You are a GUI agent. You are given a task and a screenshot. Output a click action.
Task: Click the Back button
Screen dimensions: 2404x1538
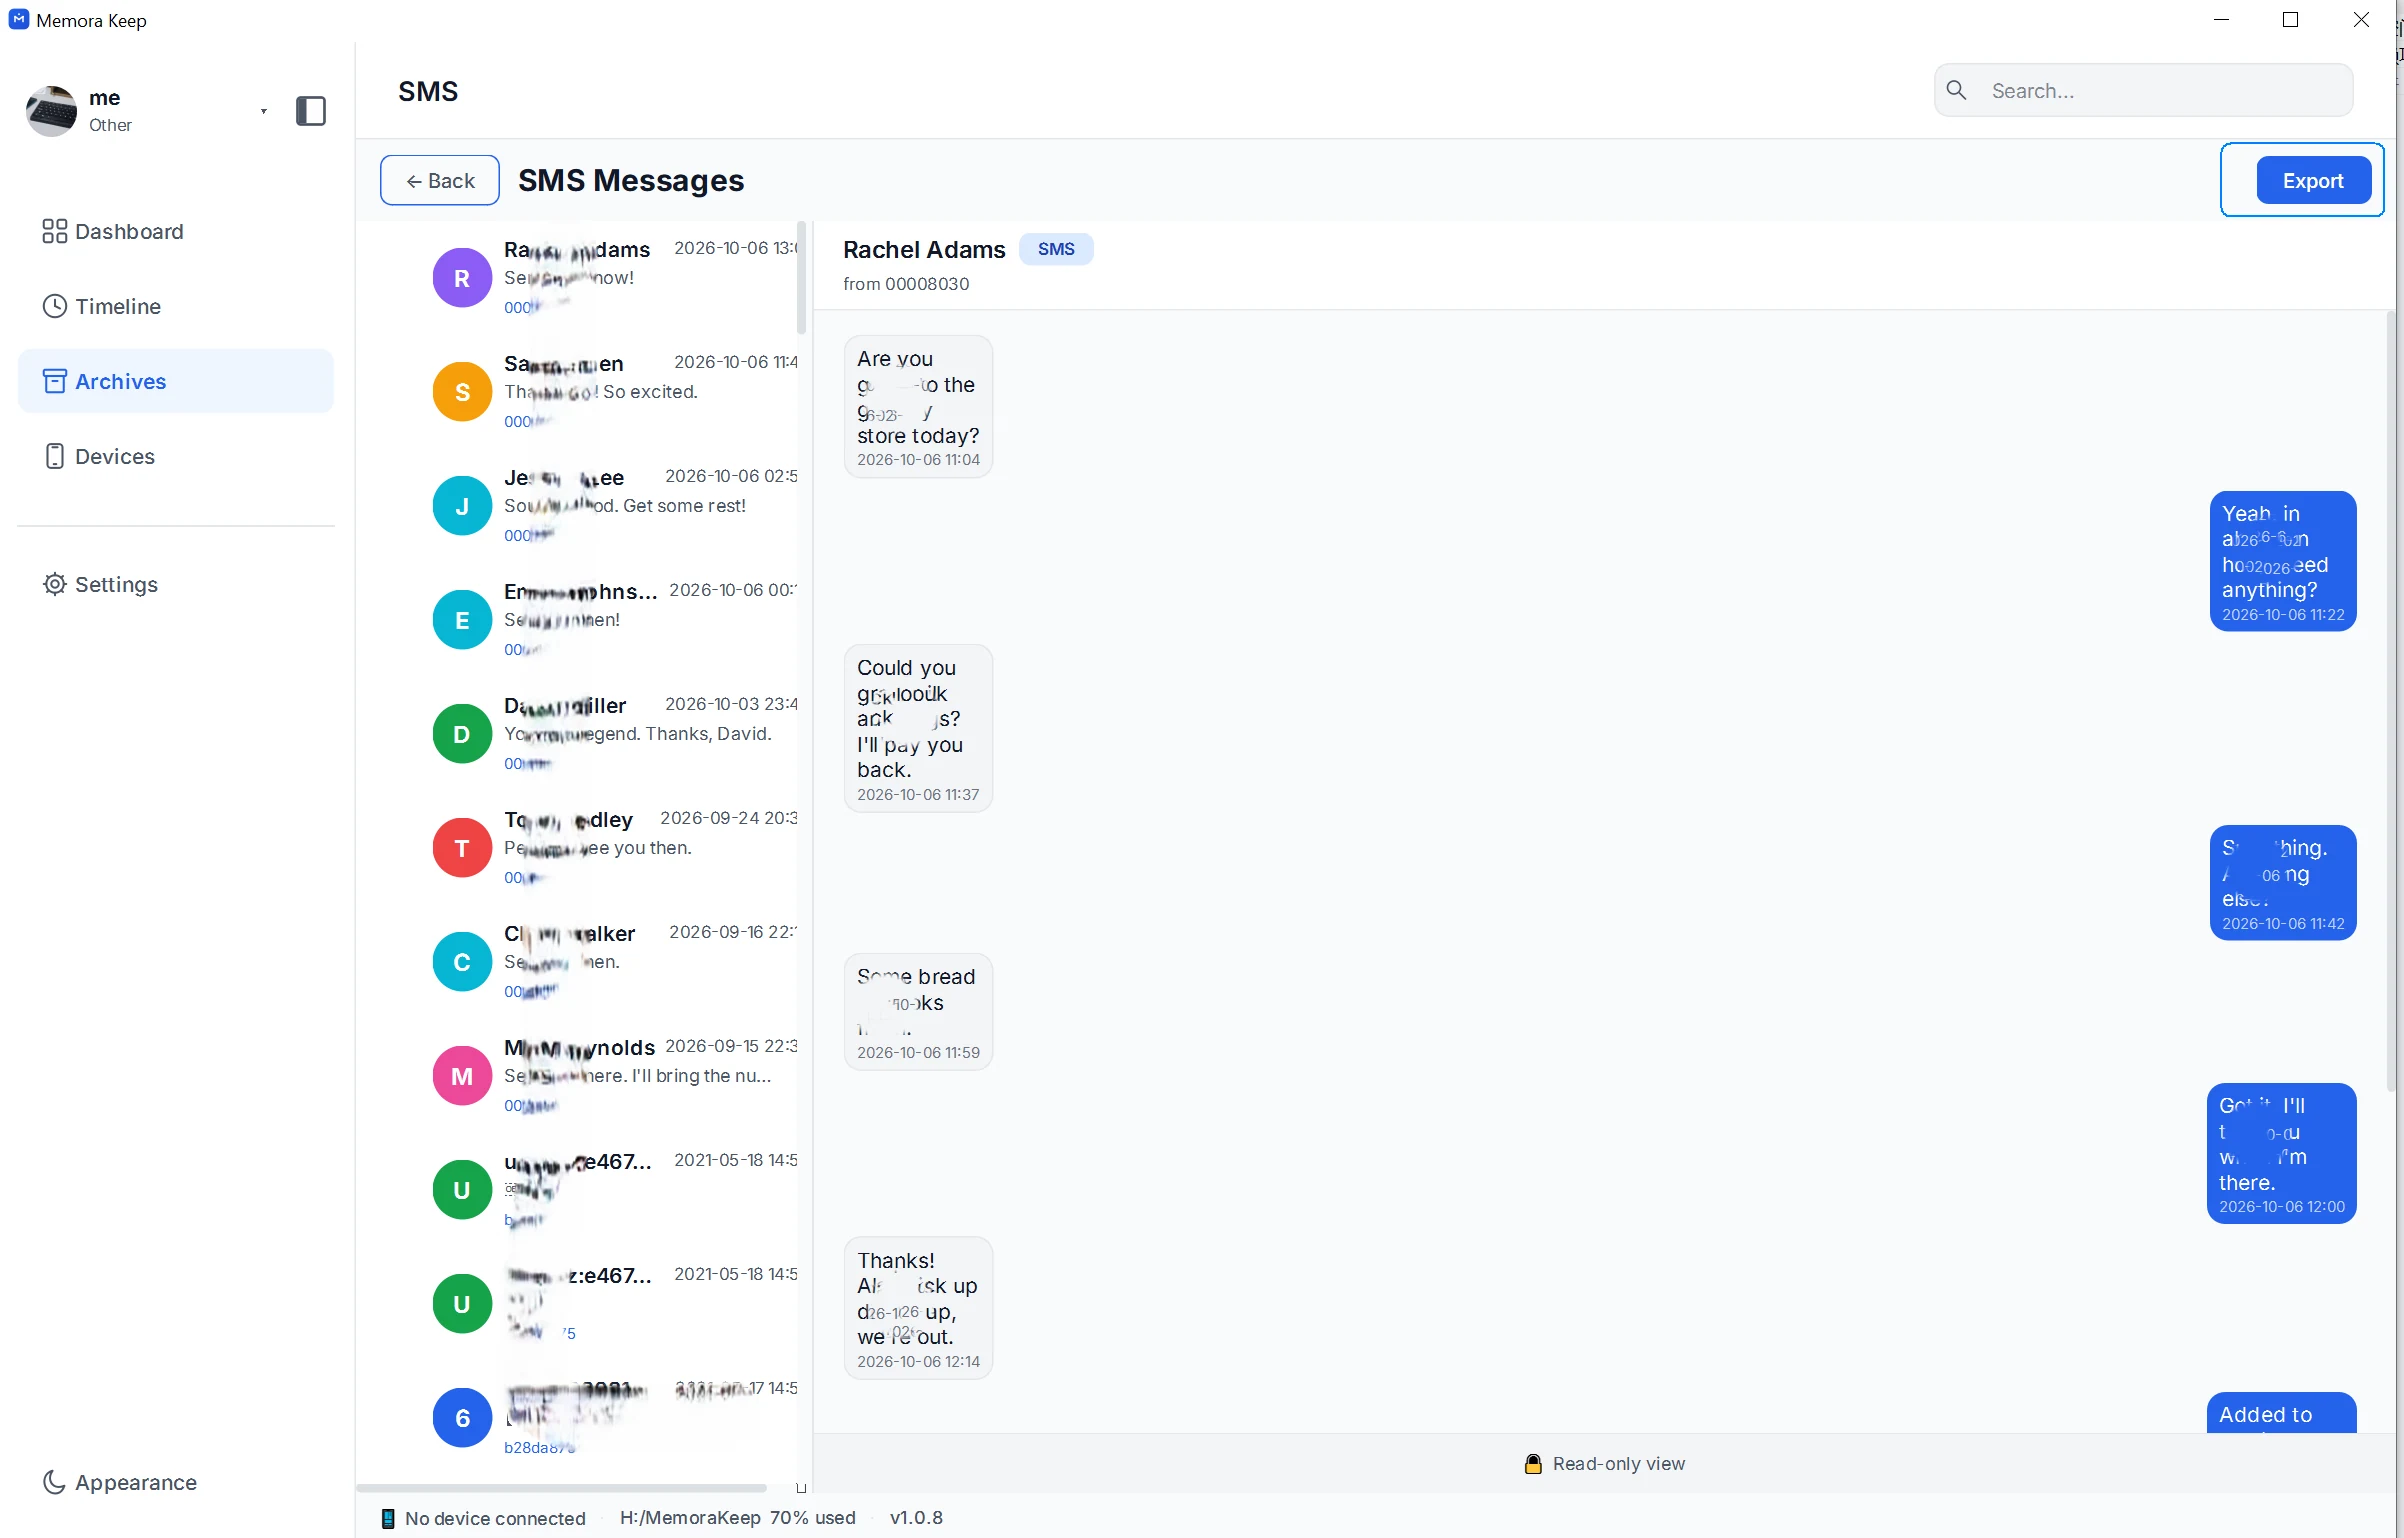tap(440, 180)
